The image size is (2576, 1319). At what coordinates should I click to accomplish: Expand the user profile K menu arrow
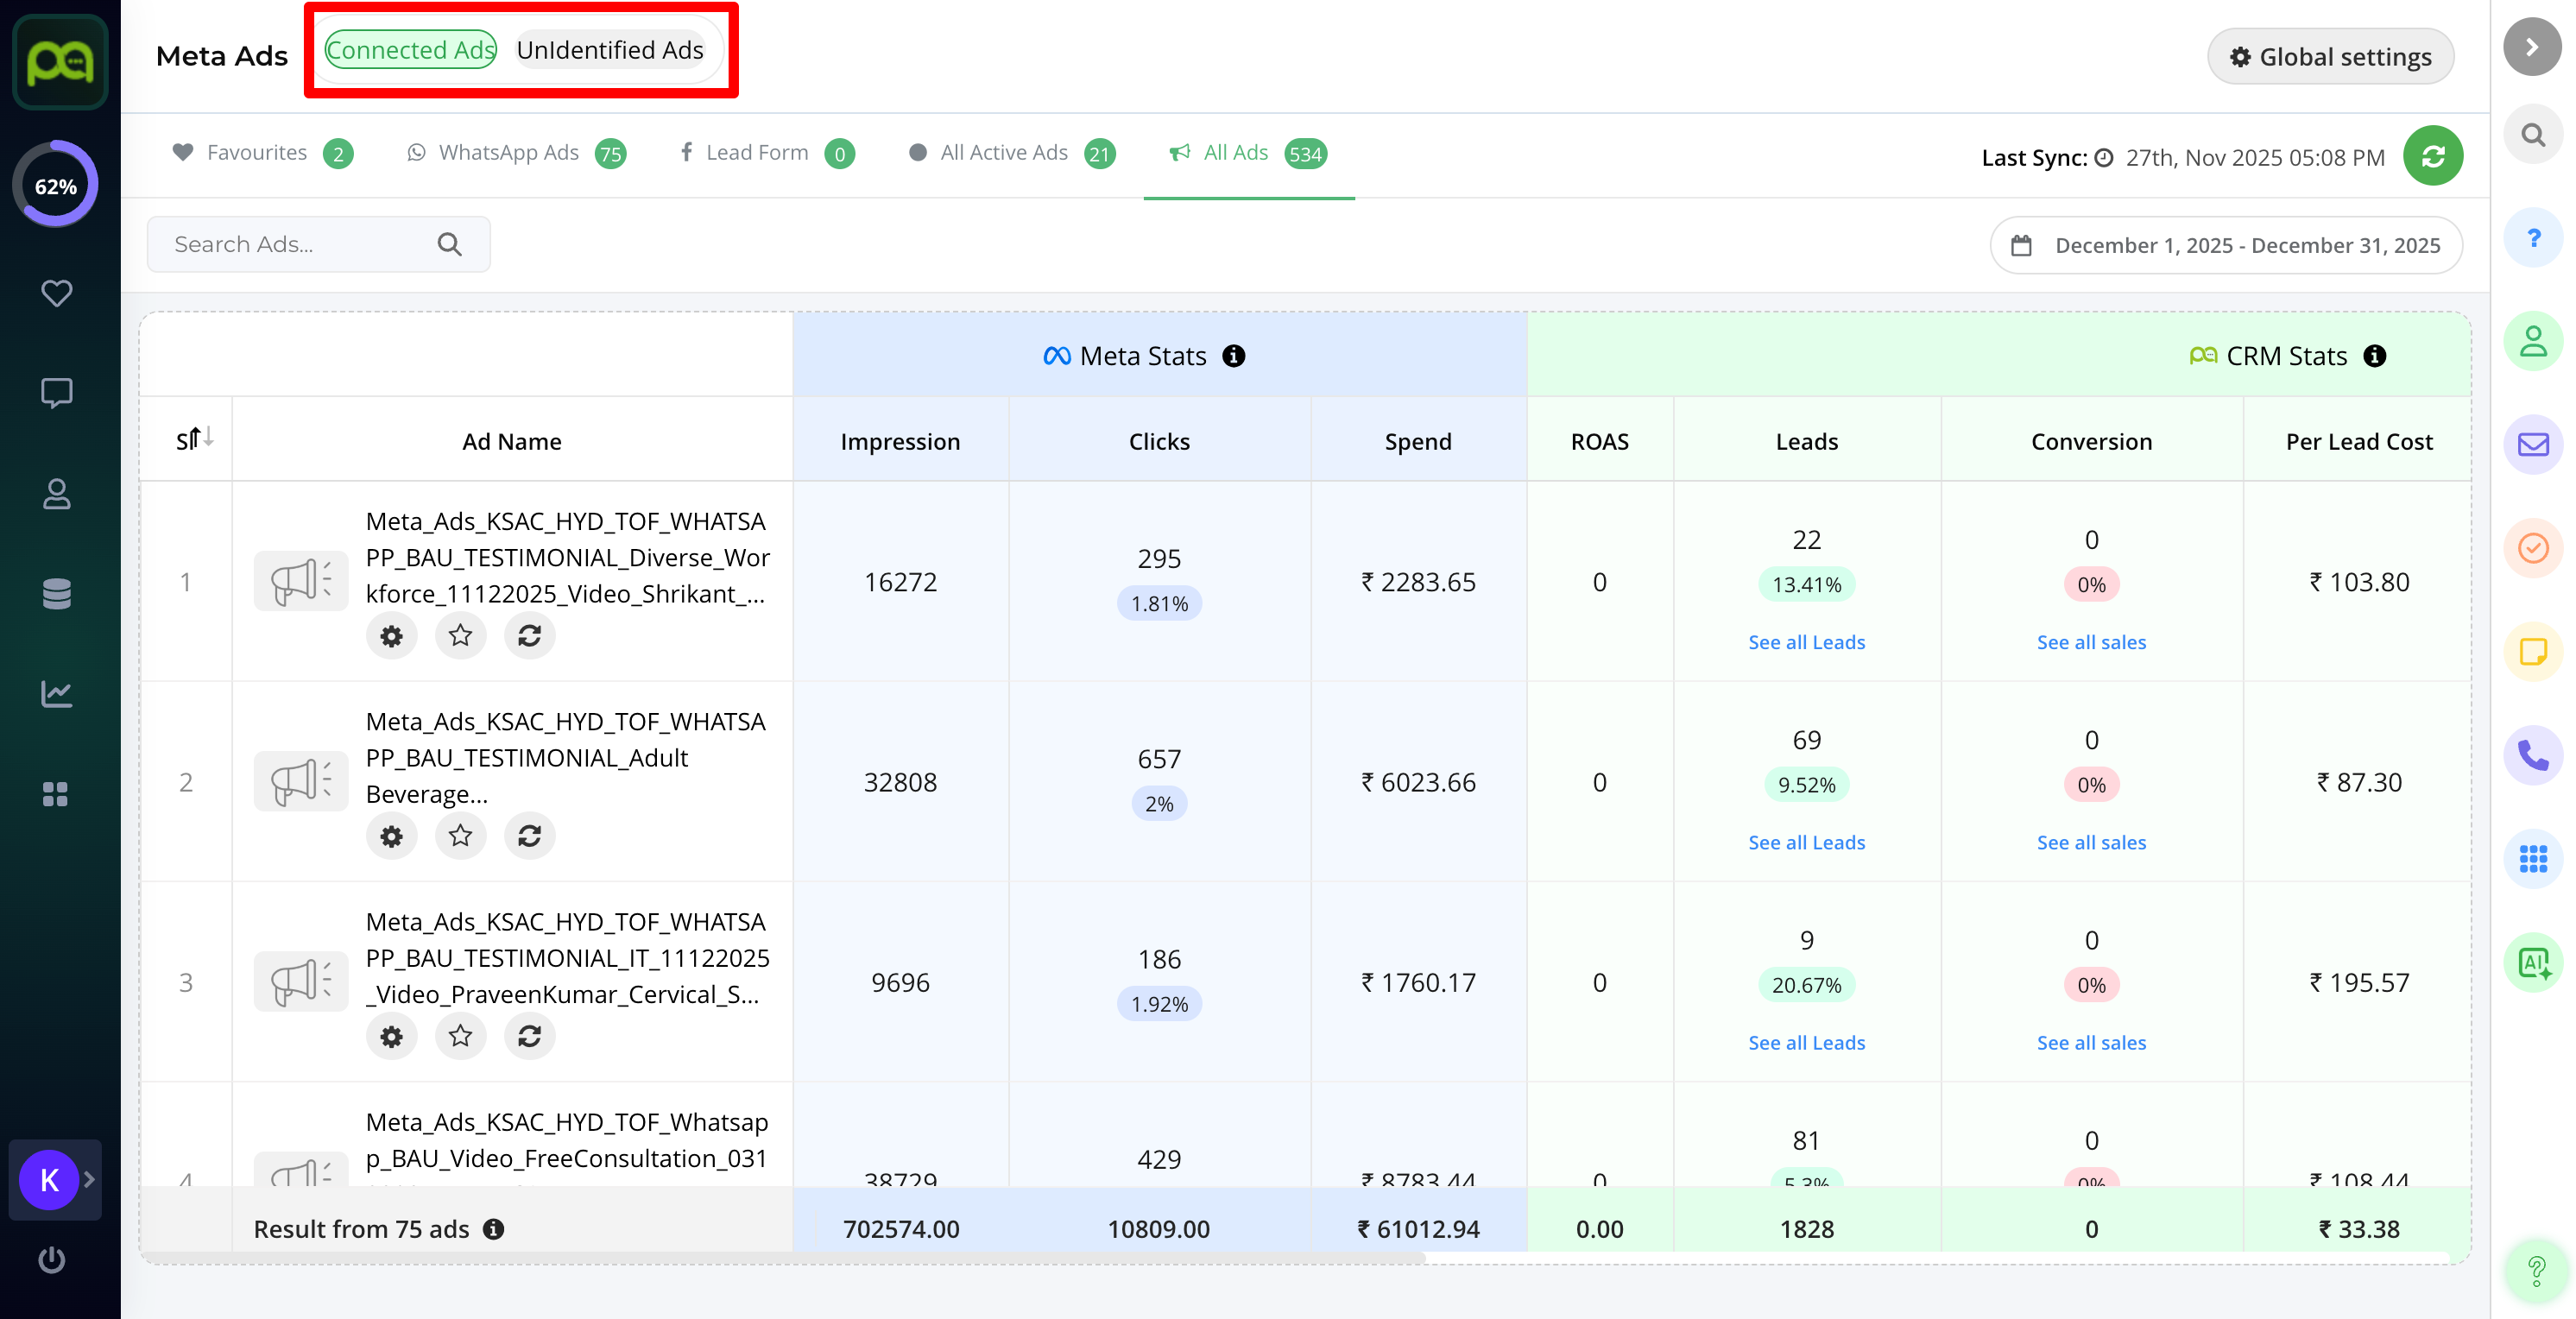[x=89, y=1179]
